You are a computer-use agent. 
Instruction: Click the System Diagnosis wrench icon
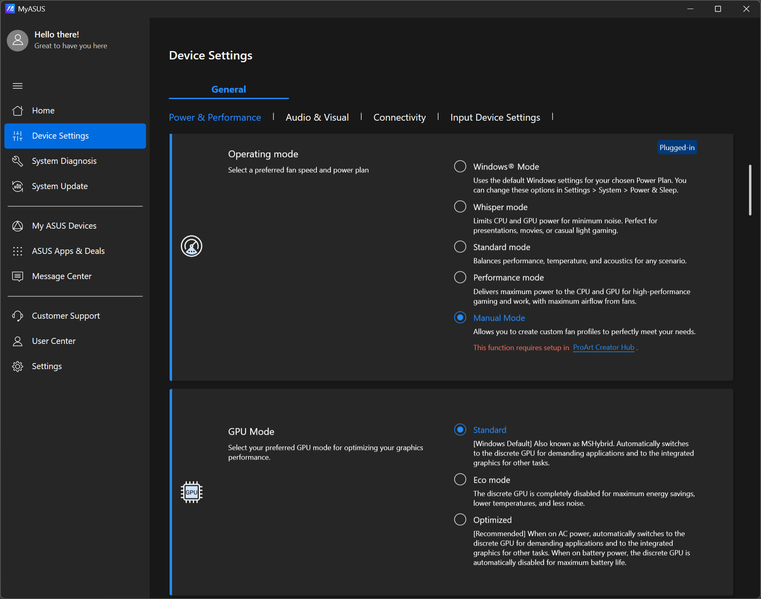[17, 161]
